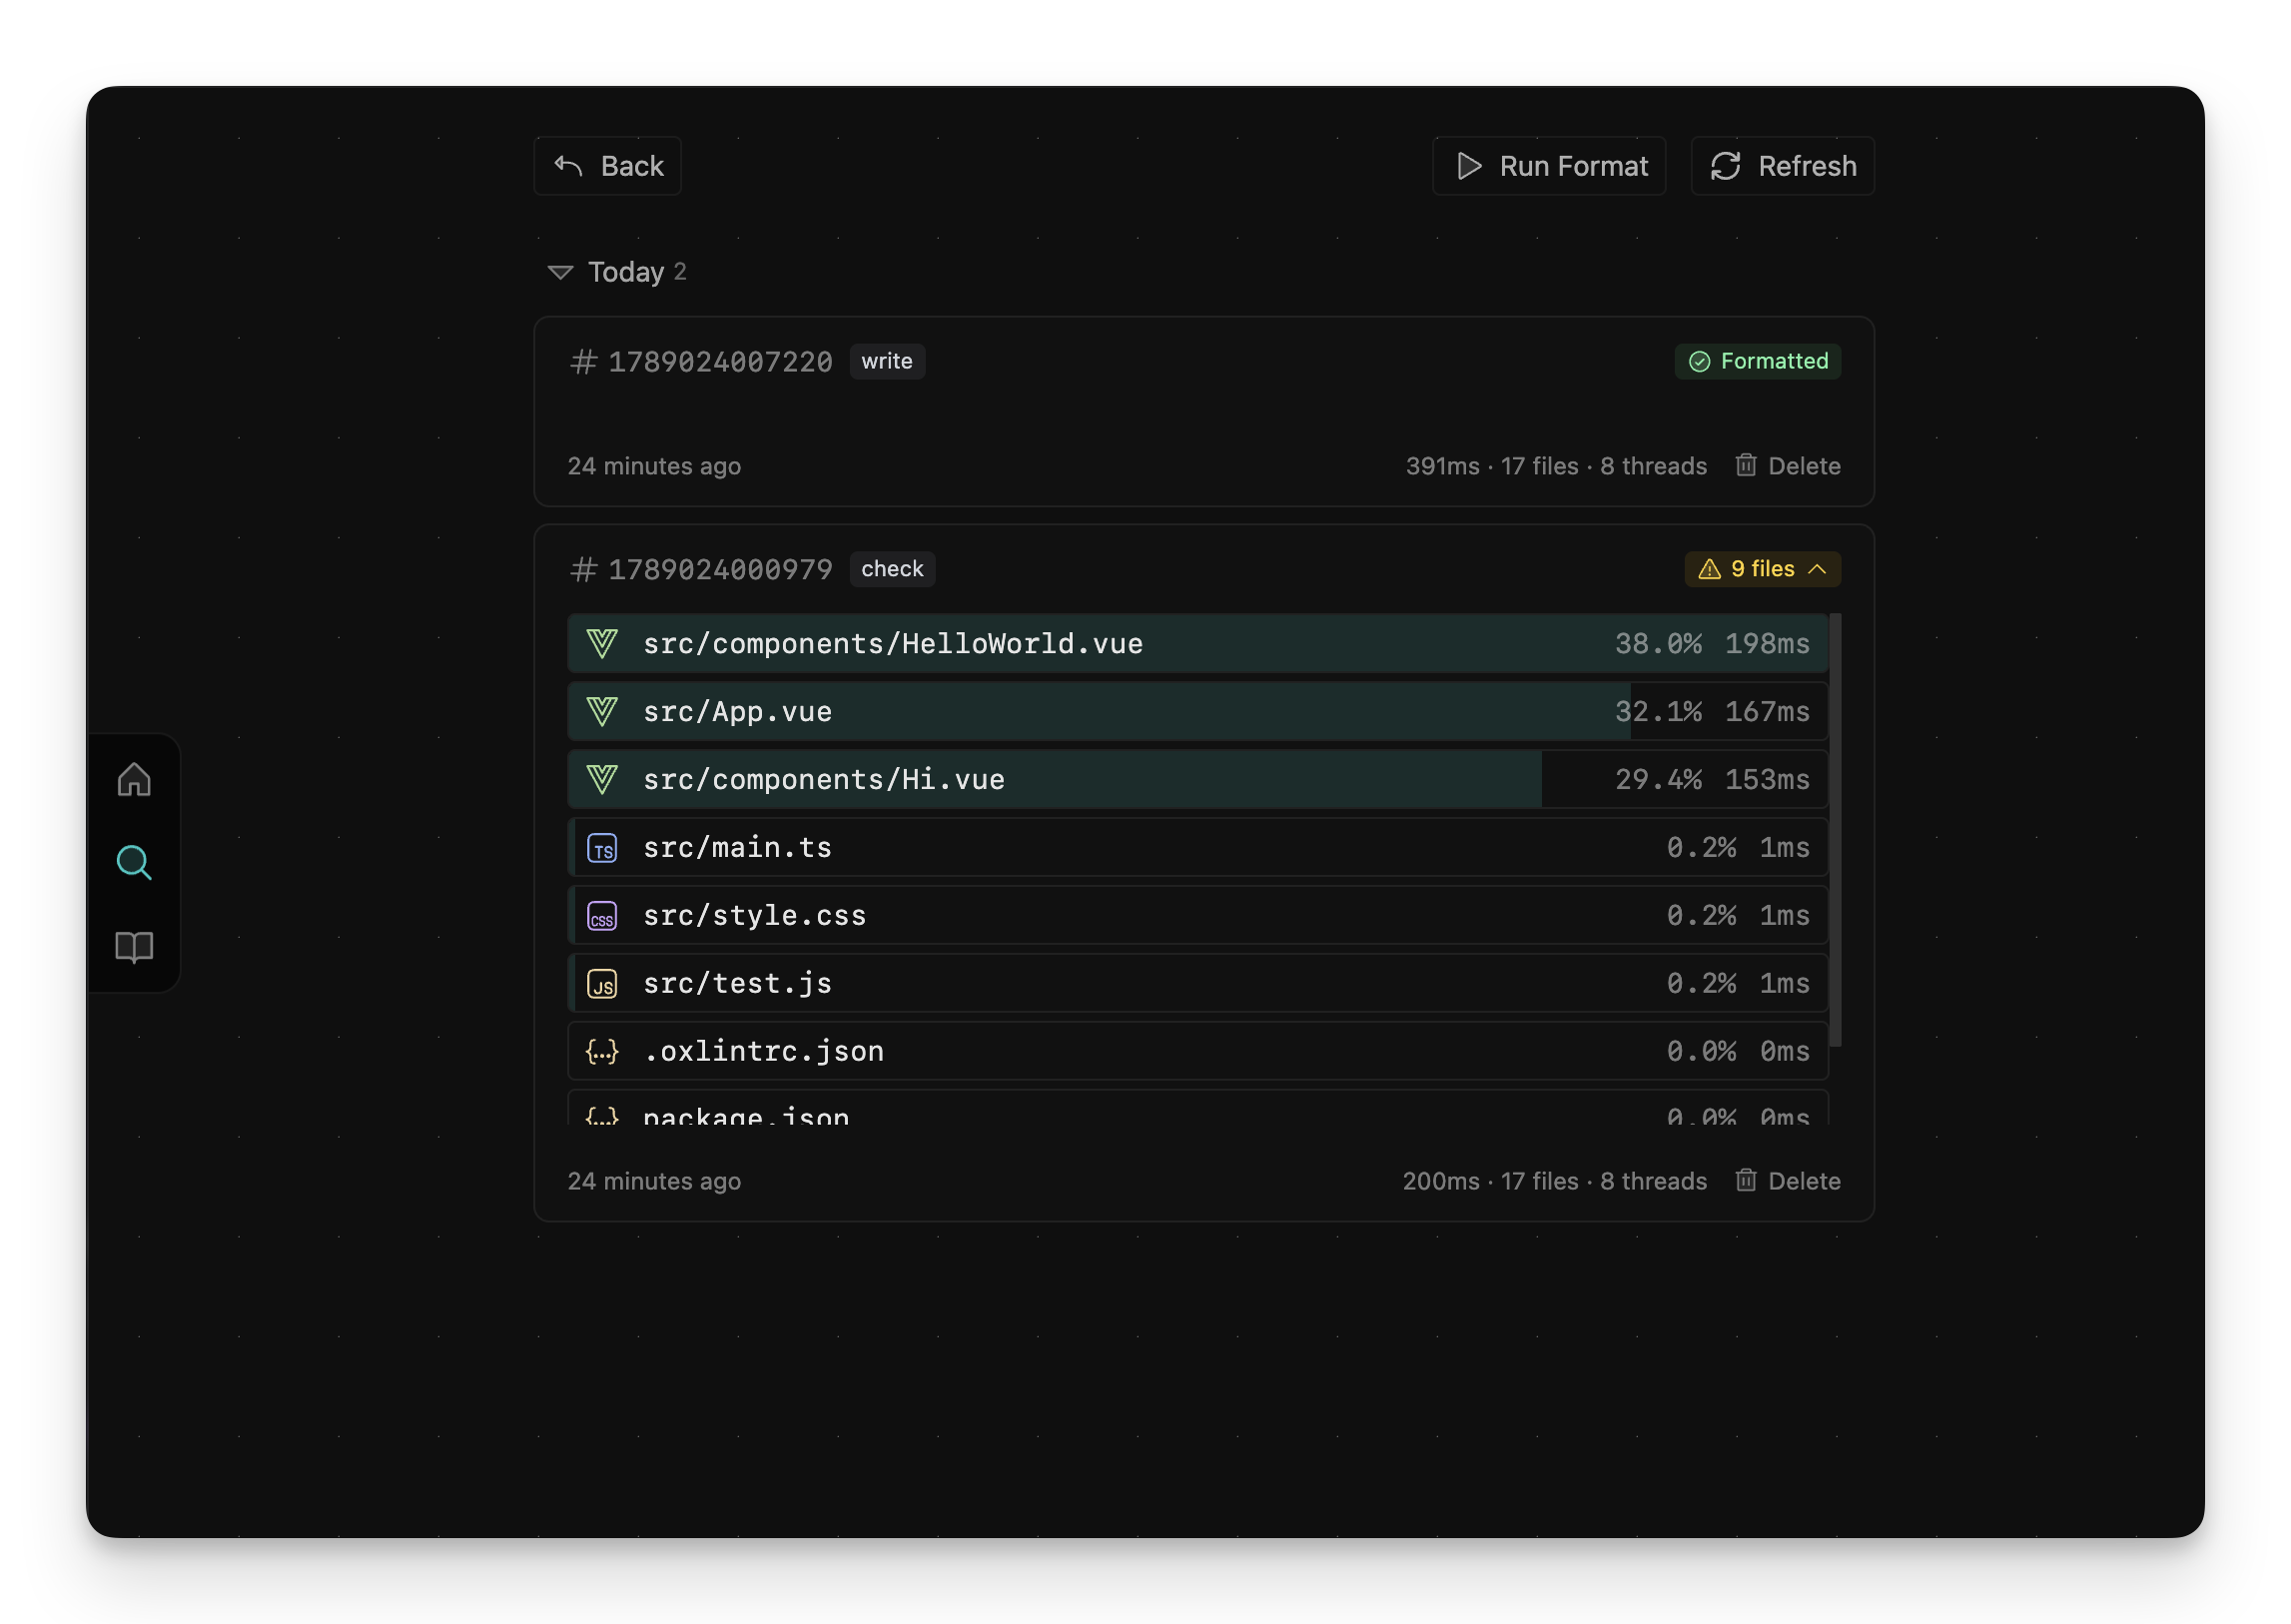The height and width of the screenshot is (1624, 2291).
Task: Select the src/App.vue file row
Action: (1198, 711)
